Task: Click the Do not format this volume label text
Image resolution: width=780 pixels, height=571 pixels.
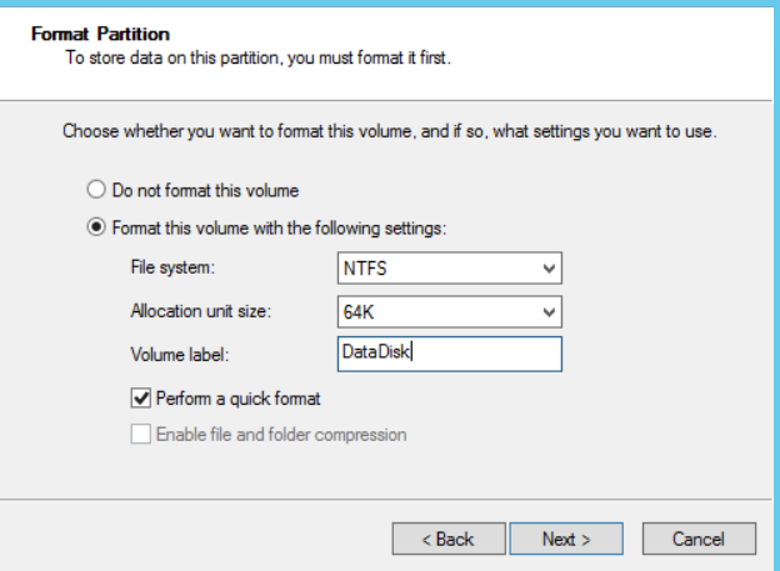Action: (x=205, y=190)
